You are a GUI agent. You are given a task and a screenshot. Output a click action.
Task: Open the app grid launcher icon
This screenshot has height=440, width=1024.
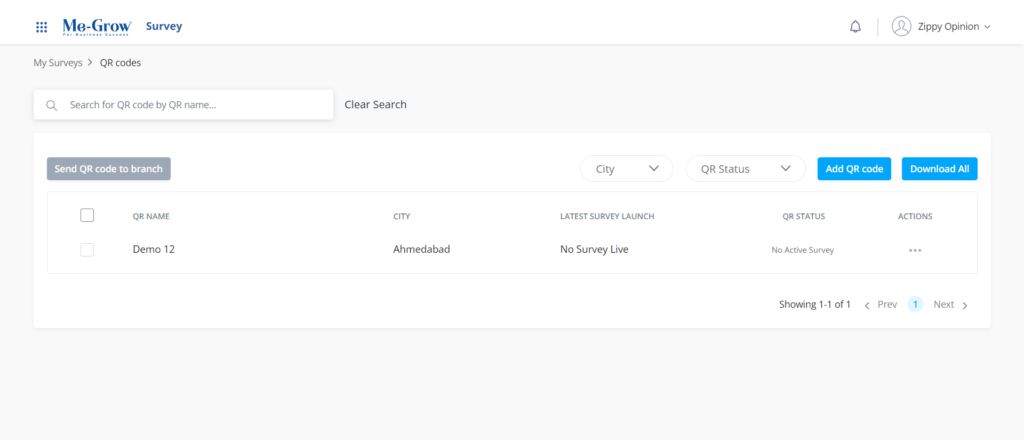[41, 27]
